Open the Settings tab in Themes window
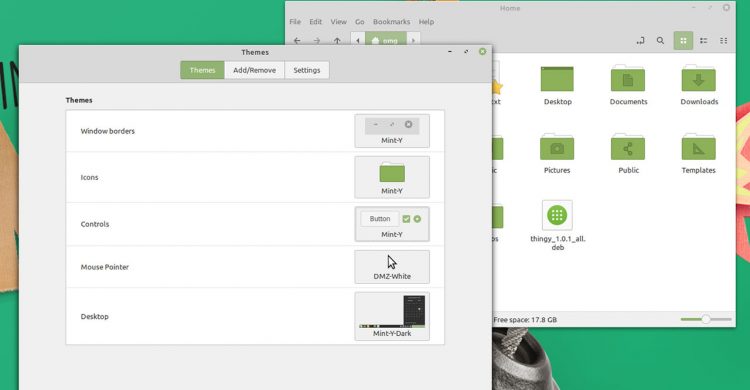This screenshot has width=750, height=390. coord(307,70)
